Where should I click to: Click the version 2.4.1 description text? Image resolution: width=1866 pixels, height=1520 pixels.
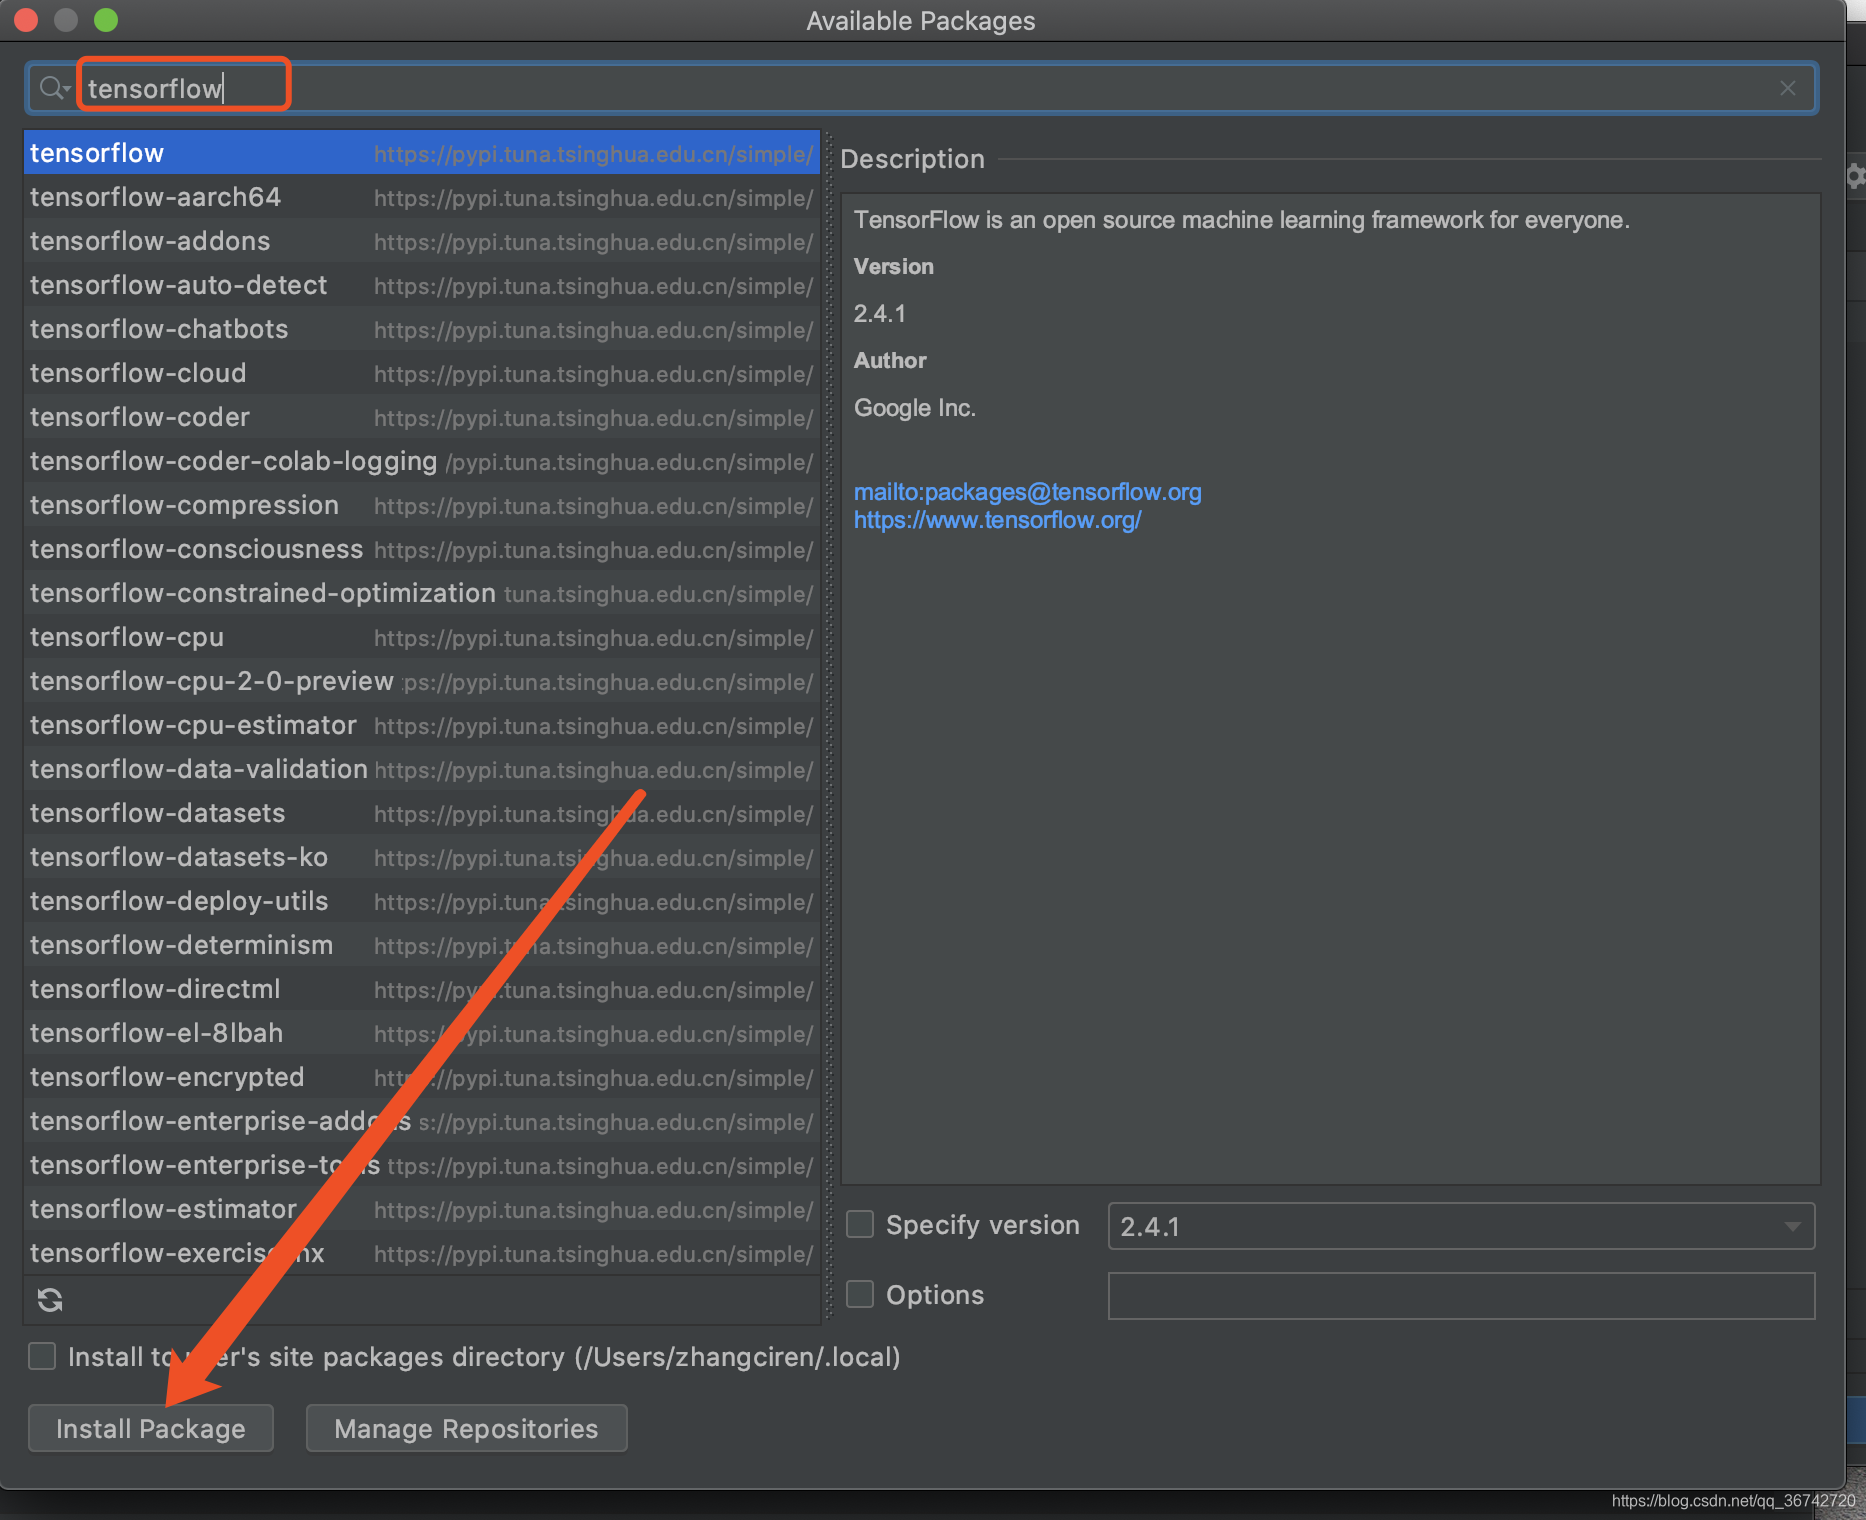(x=880, y=314)
